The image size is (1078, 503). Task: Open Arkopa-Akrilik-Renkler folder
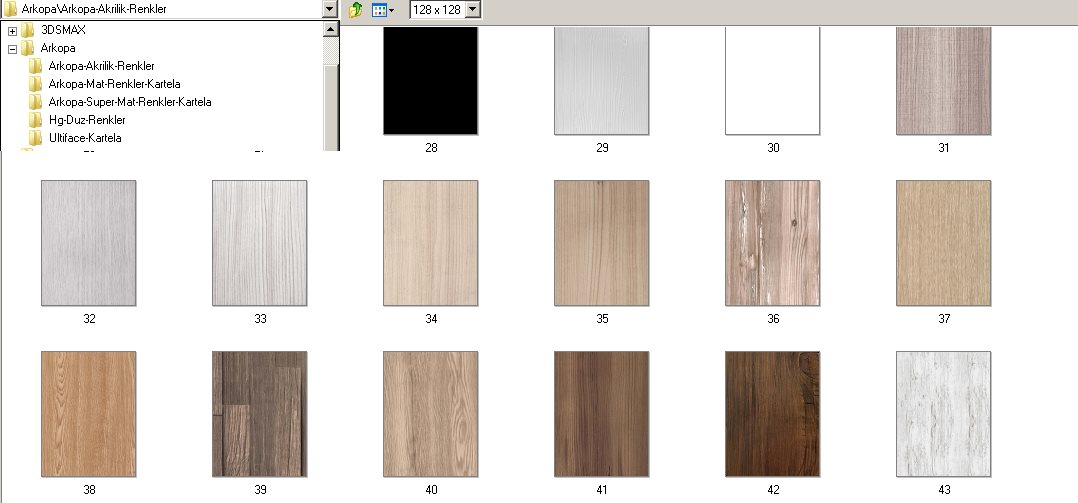point(101,66)
